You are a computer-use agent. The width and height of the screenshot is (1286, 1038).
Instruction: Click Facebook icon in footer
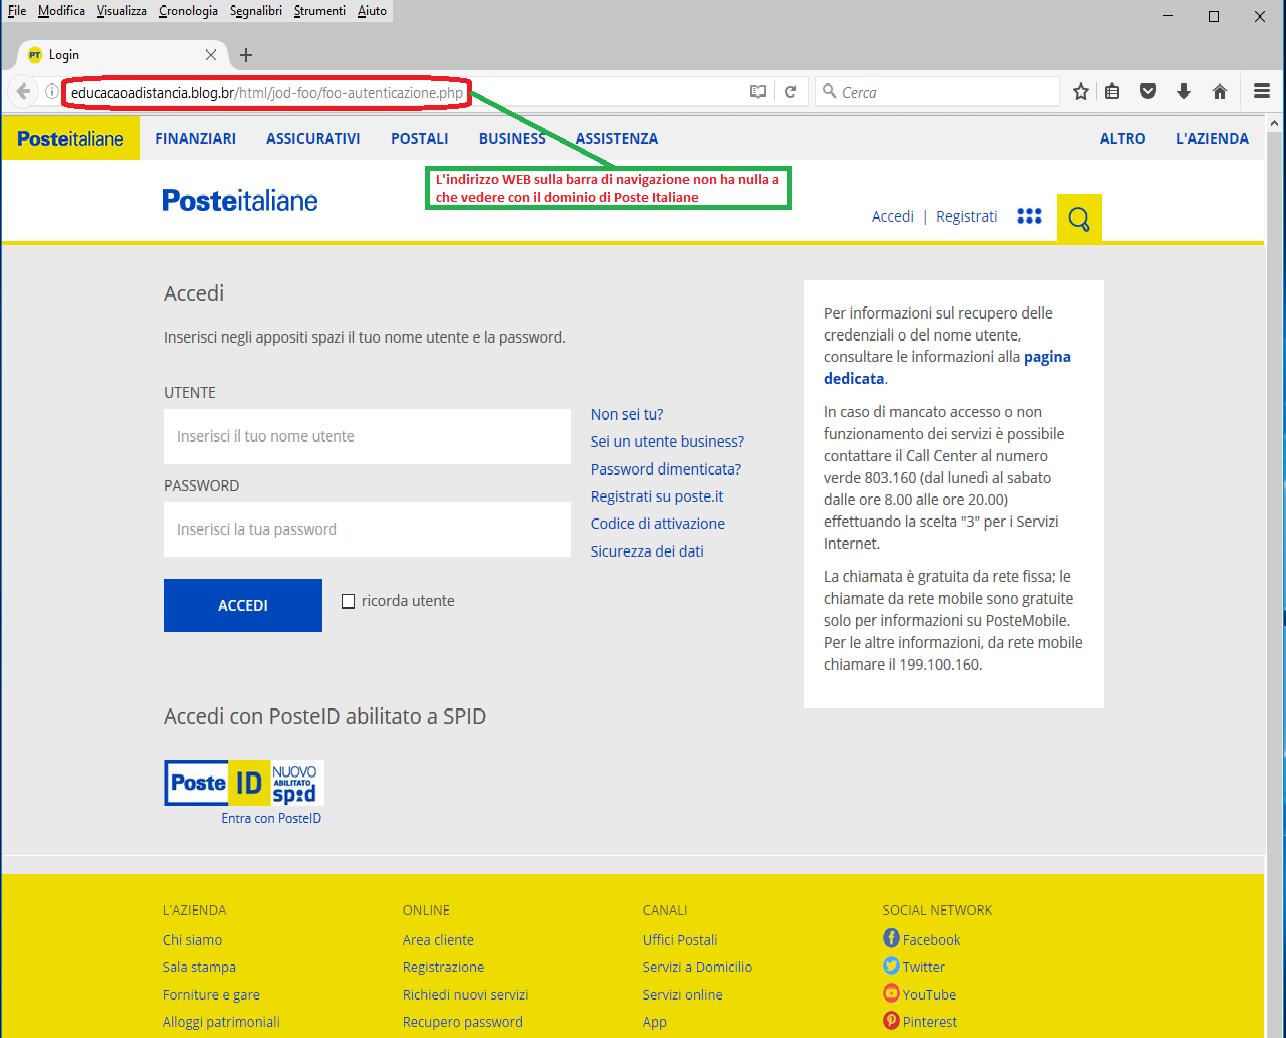coord(891,938)
